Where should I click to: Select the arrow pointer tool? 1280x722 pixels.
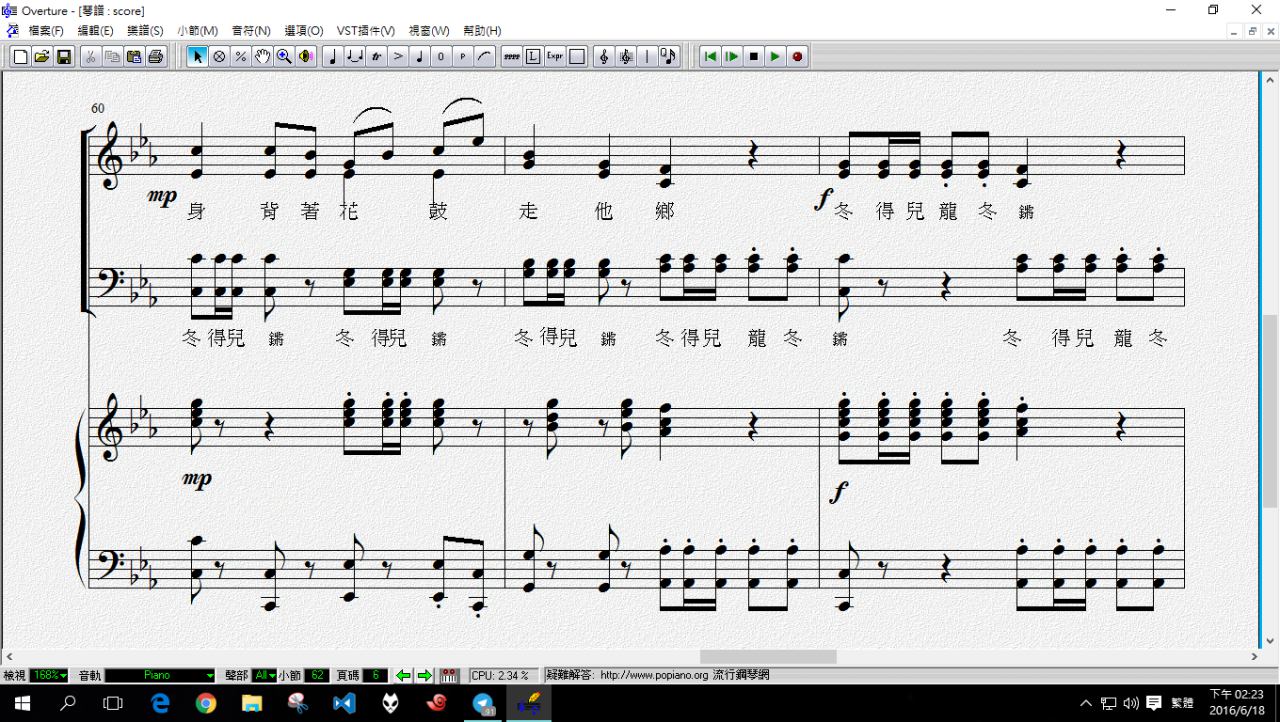coord(197,57)
